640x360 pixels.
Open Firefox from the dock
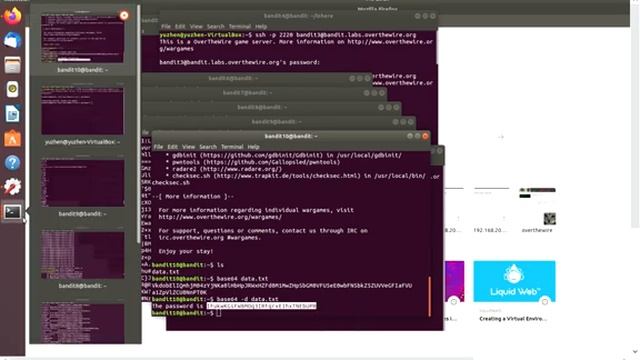click(x=12, y=16)
